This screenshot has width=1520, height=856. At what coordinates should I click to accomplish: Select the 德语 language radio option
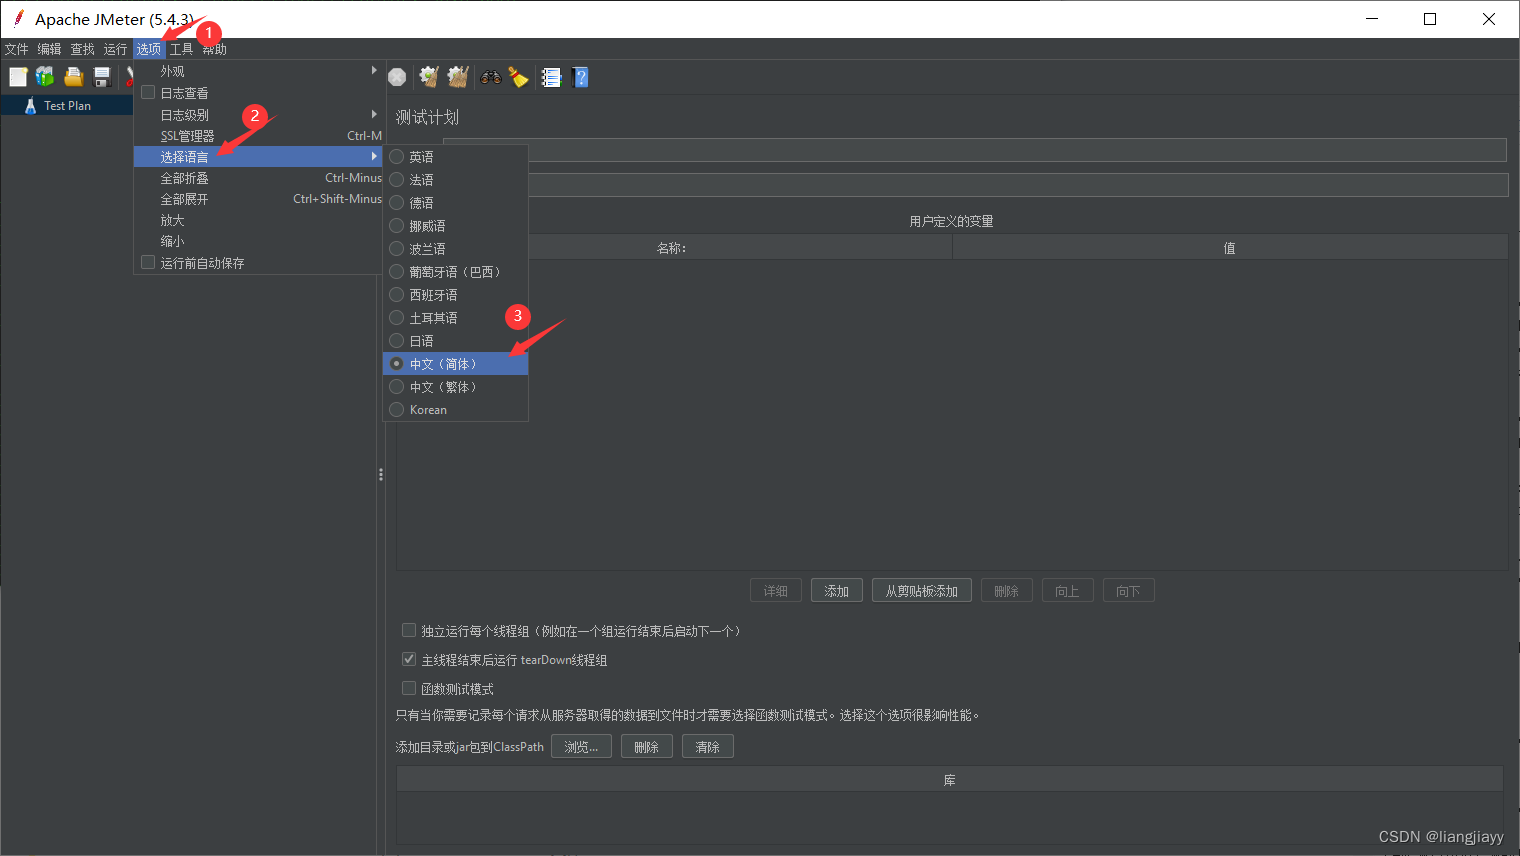click(x=456, y=203)
